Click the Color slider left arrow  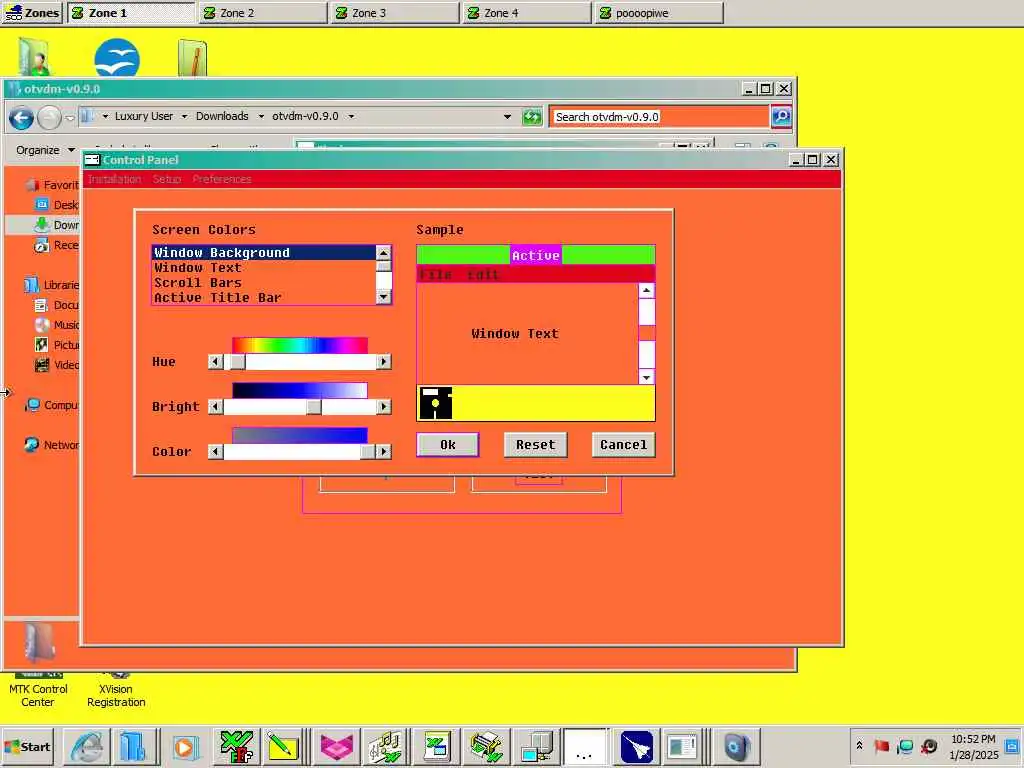click(216, 451)
